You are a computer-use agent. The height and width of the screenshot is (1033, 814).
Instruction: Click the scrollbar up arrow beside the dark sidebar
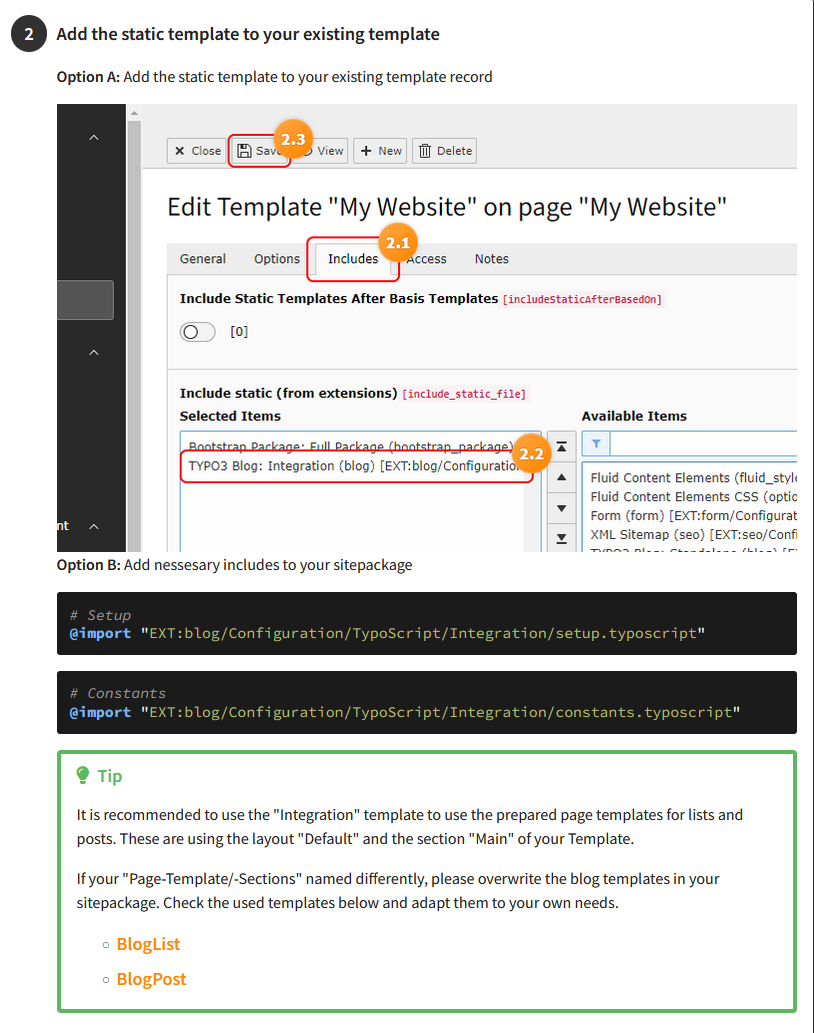pyautogui.click(x=134, y=113)
